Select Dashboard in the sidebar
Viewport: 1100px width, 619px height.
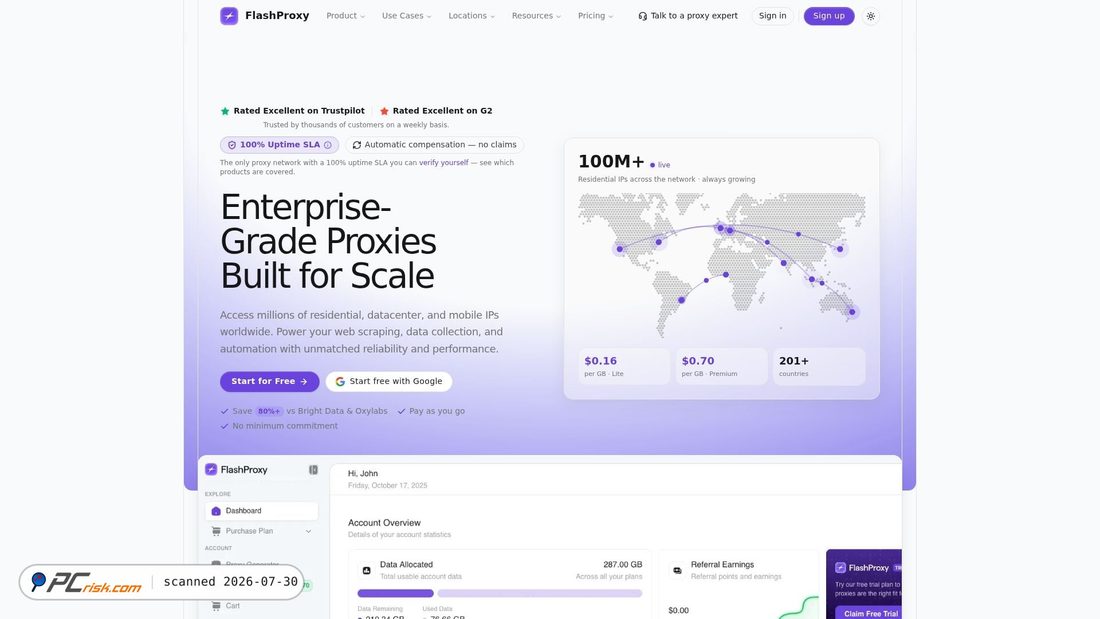[x=261, y=511]
